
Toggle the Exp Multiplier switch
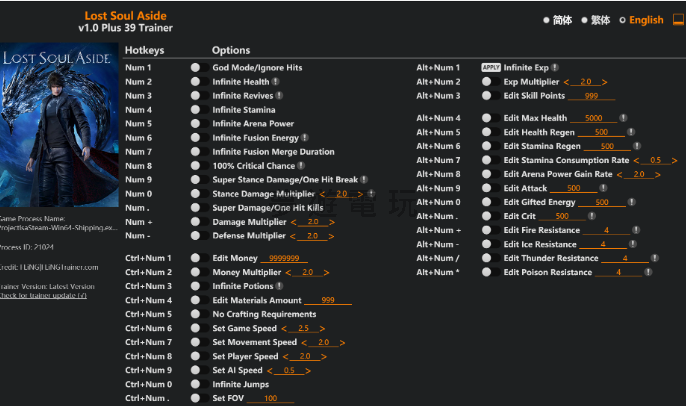click(490, 81)
